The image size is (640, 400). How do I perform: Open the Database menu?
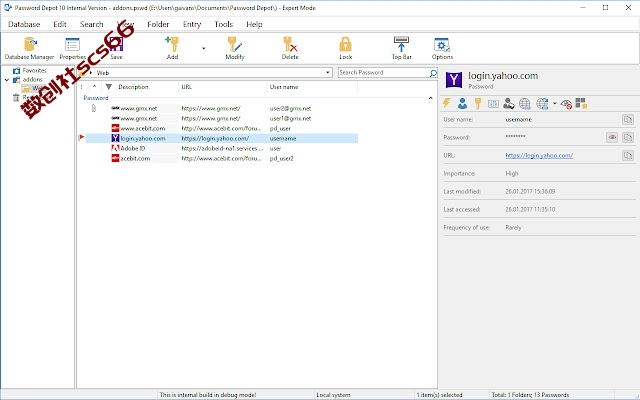pyautogui.click(x=24, y=24)
